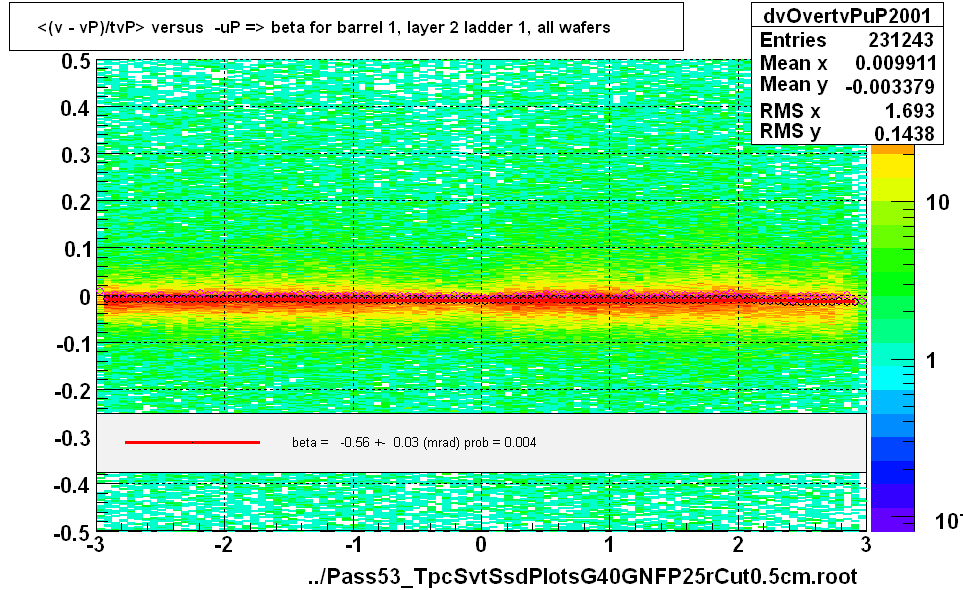963x590 pixels.
Task: Click the beta fit result legend text
Action: point(414,443)
